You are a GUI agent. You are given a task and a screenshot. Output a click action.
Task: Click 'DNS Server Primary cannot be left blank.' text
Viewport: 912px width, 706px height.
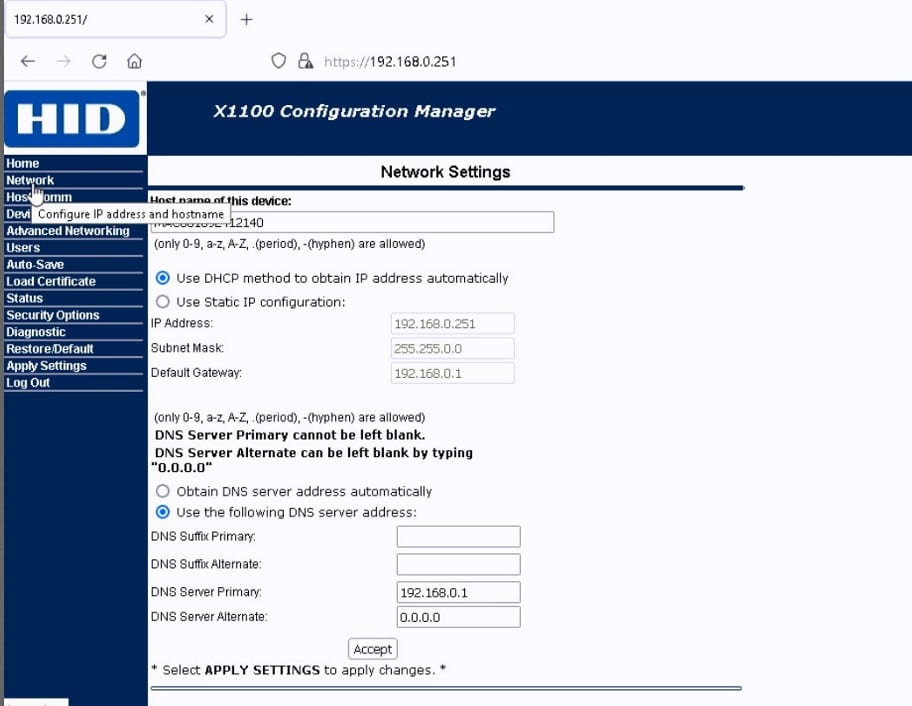tap(290, 435)
